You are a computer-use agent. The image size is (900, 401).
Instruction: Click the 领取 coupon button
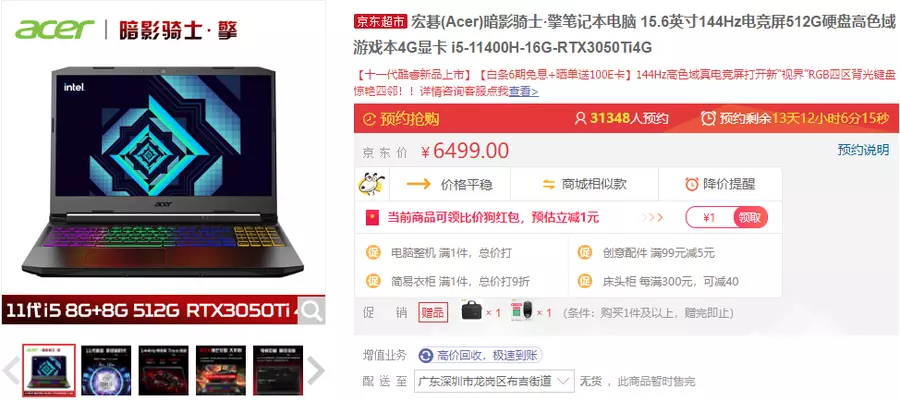pyautogui.click(x=750, y=218)
